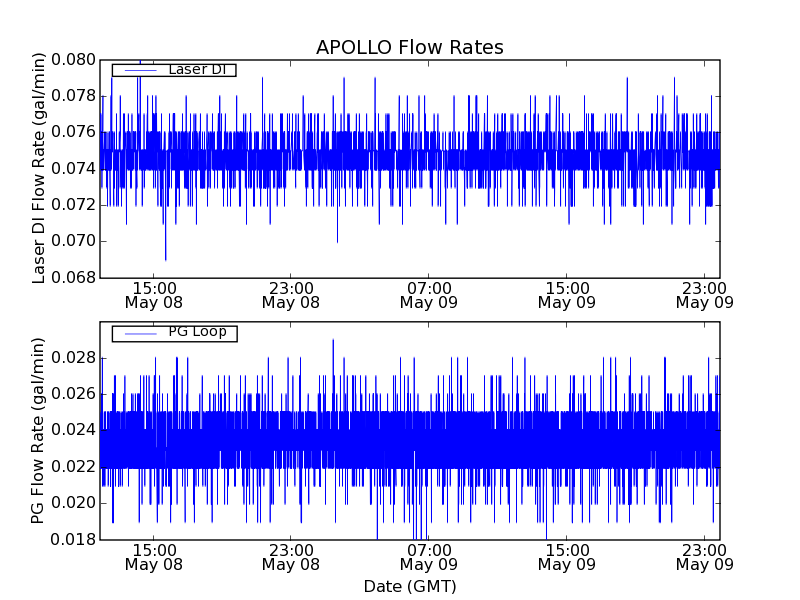The width and height of the screenshot is (800, 600).
Task: Click top plot's 07:00 May 09 tick label
Action: [x=428, y=294]
